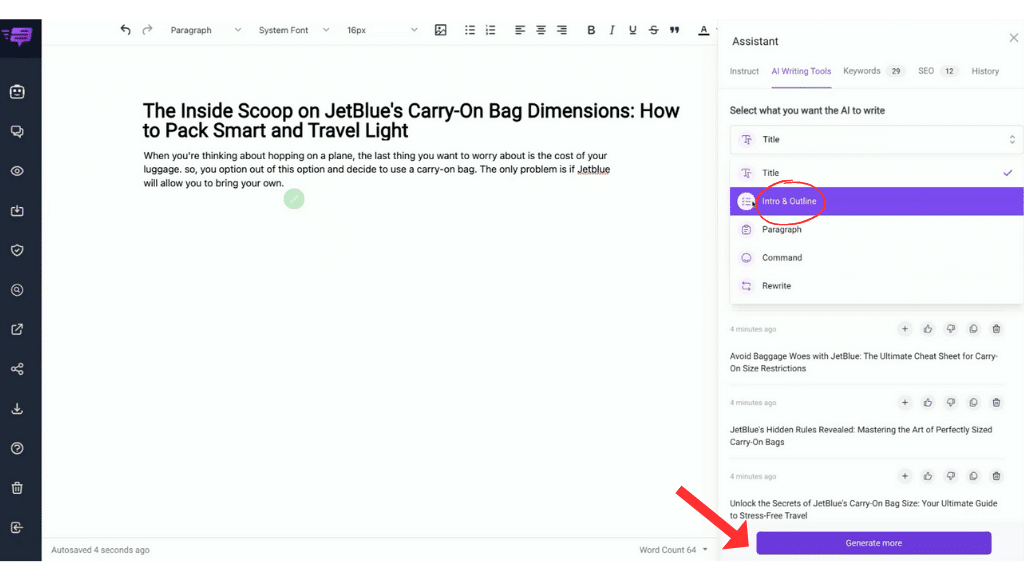Click the article title heading text
This screenshot has width=1024, height=579.
click(411, 121)
